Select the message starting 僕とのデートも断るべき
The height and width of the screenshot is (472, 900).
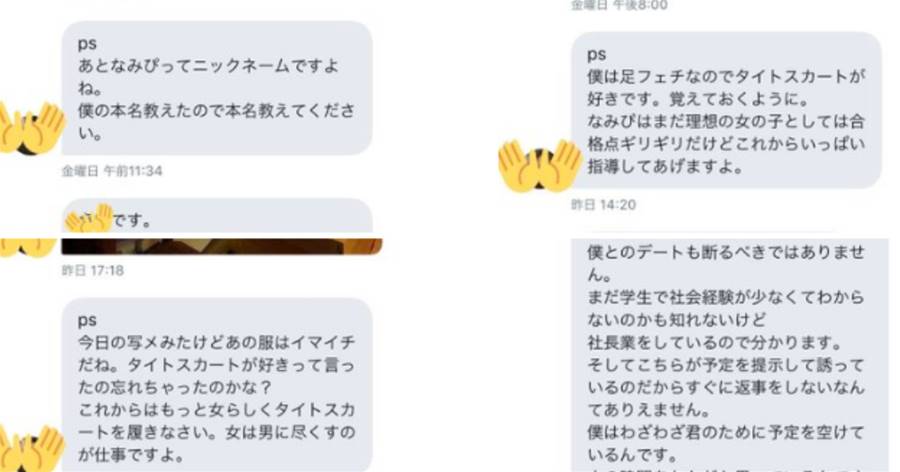click(x=730, y=355)
